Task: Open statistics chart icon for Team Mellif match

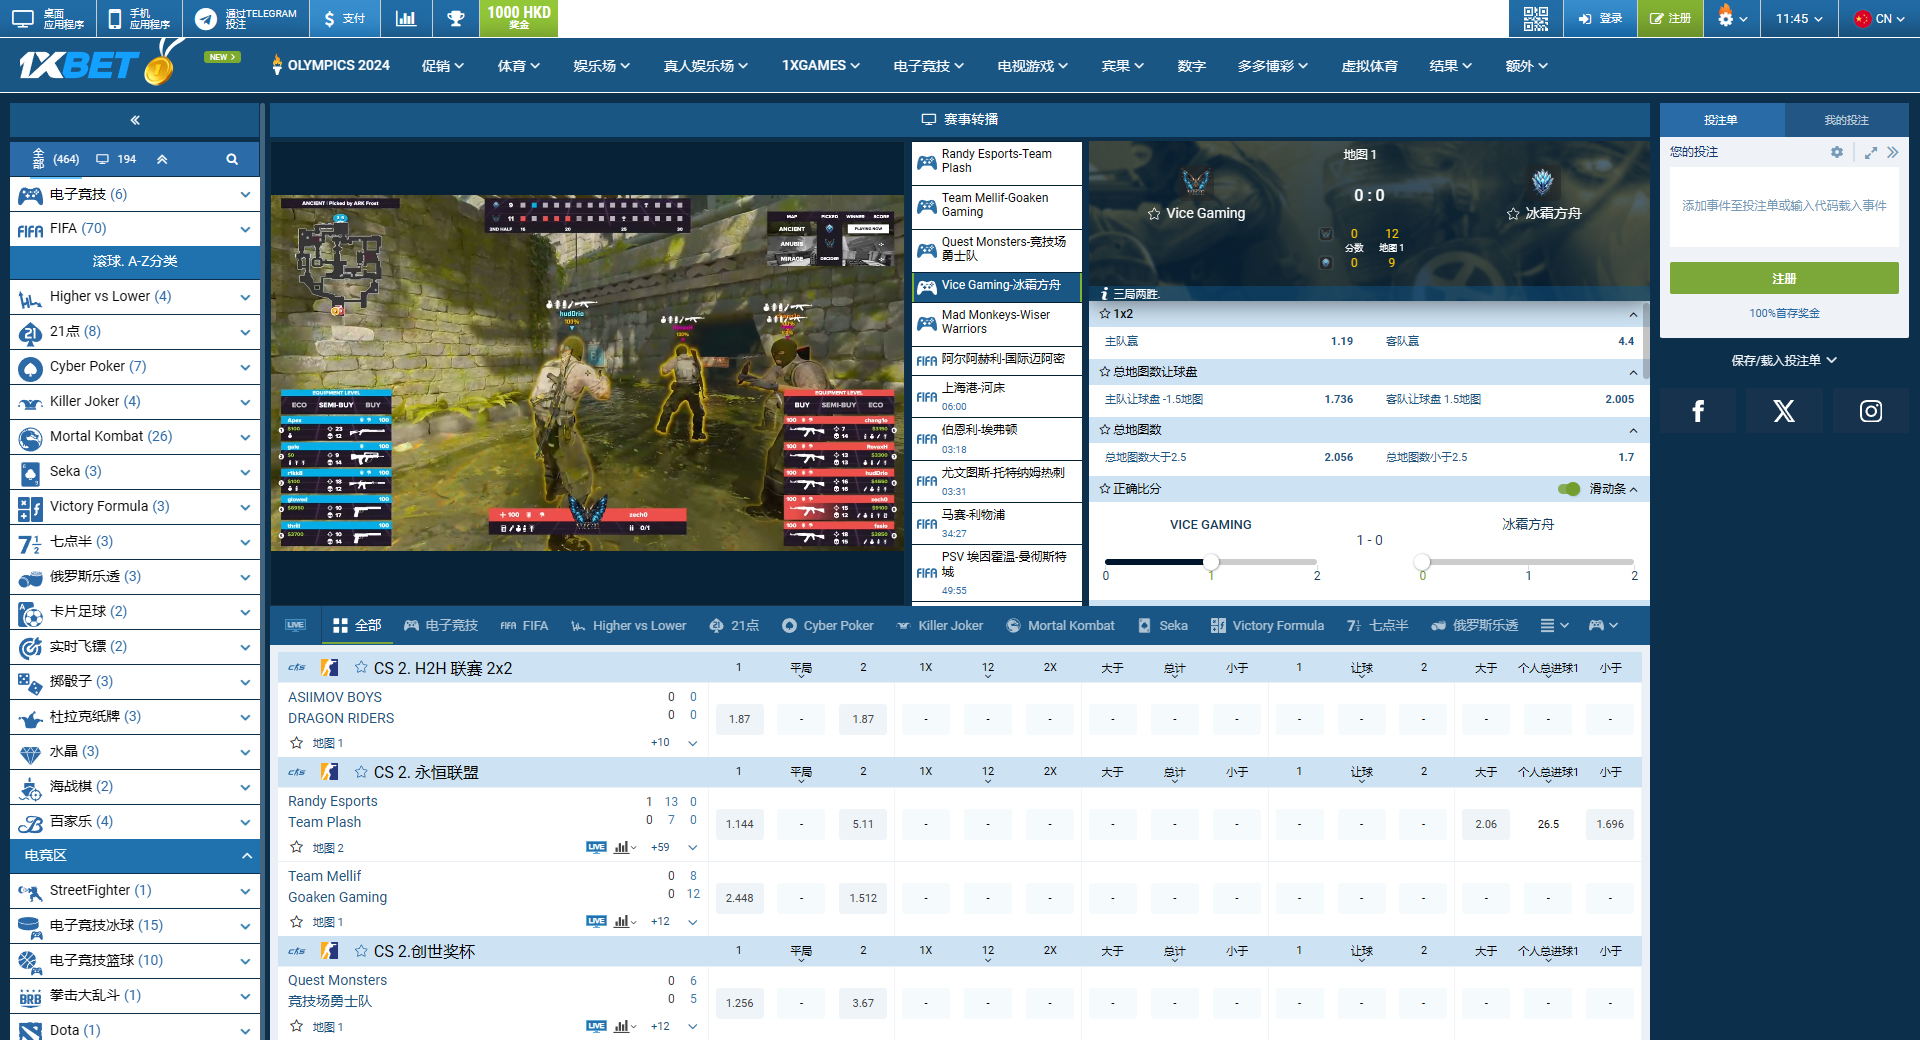Action: pos(622,921)
